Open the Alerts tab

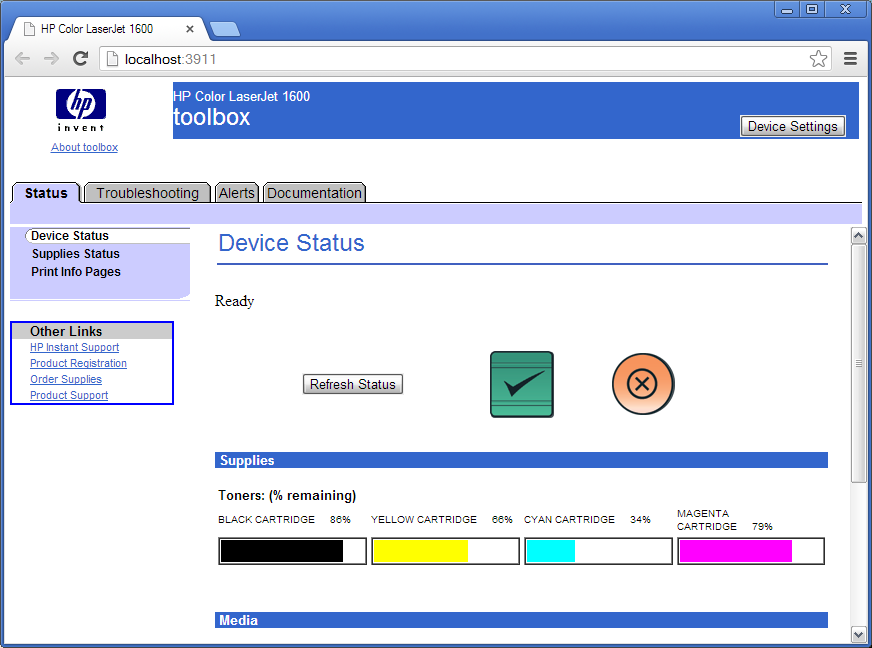pyautogui.click(x=237, y=193)
